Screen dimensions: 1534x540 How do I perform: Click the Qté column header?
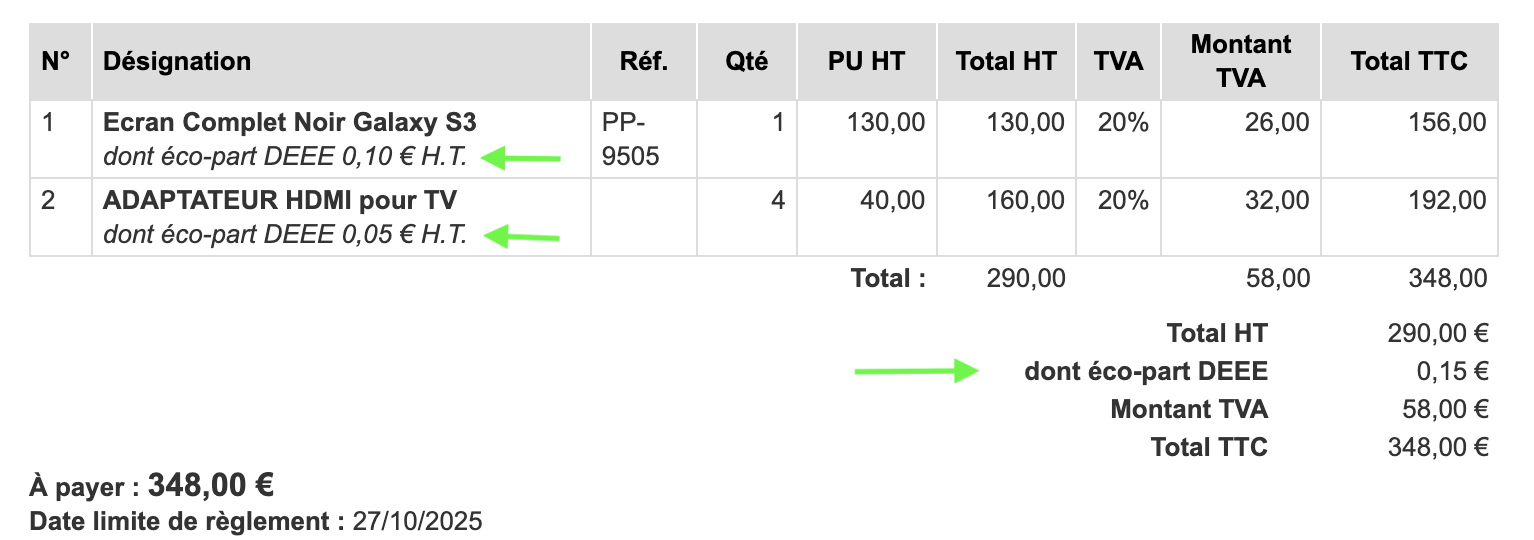pos(747,61)
